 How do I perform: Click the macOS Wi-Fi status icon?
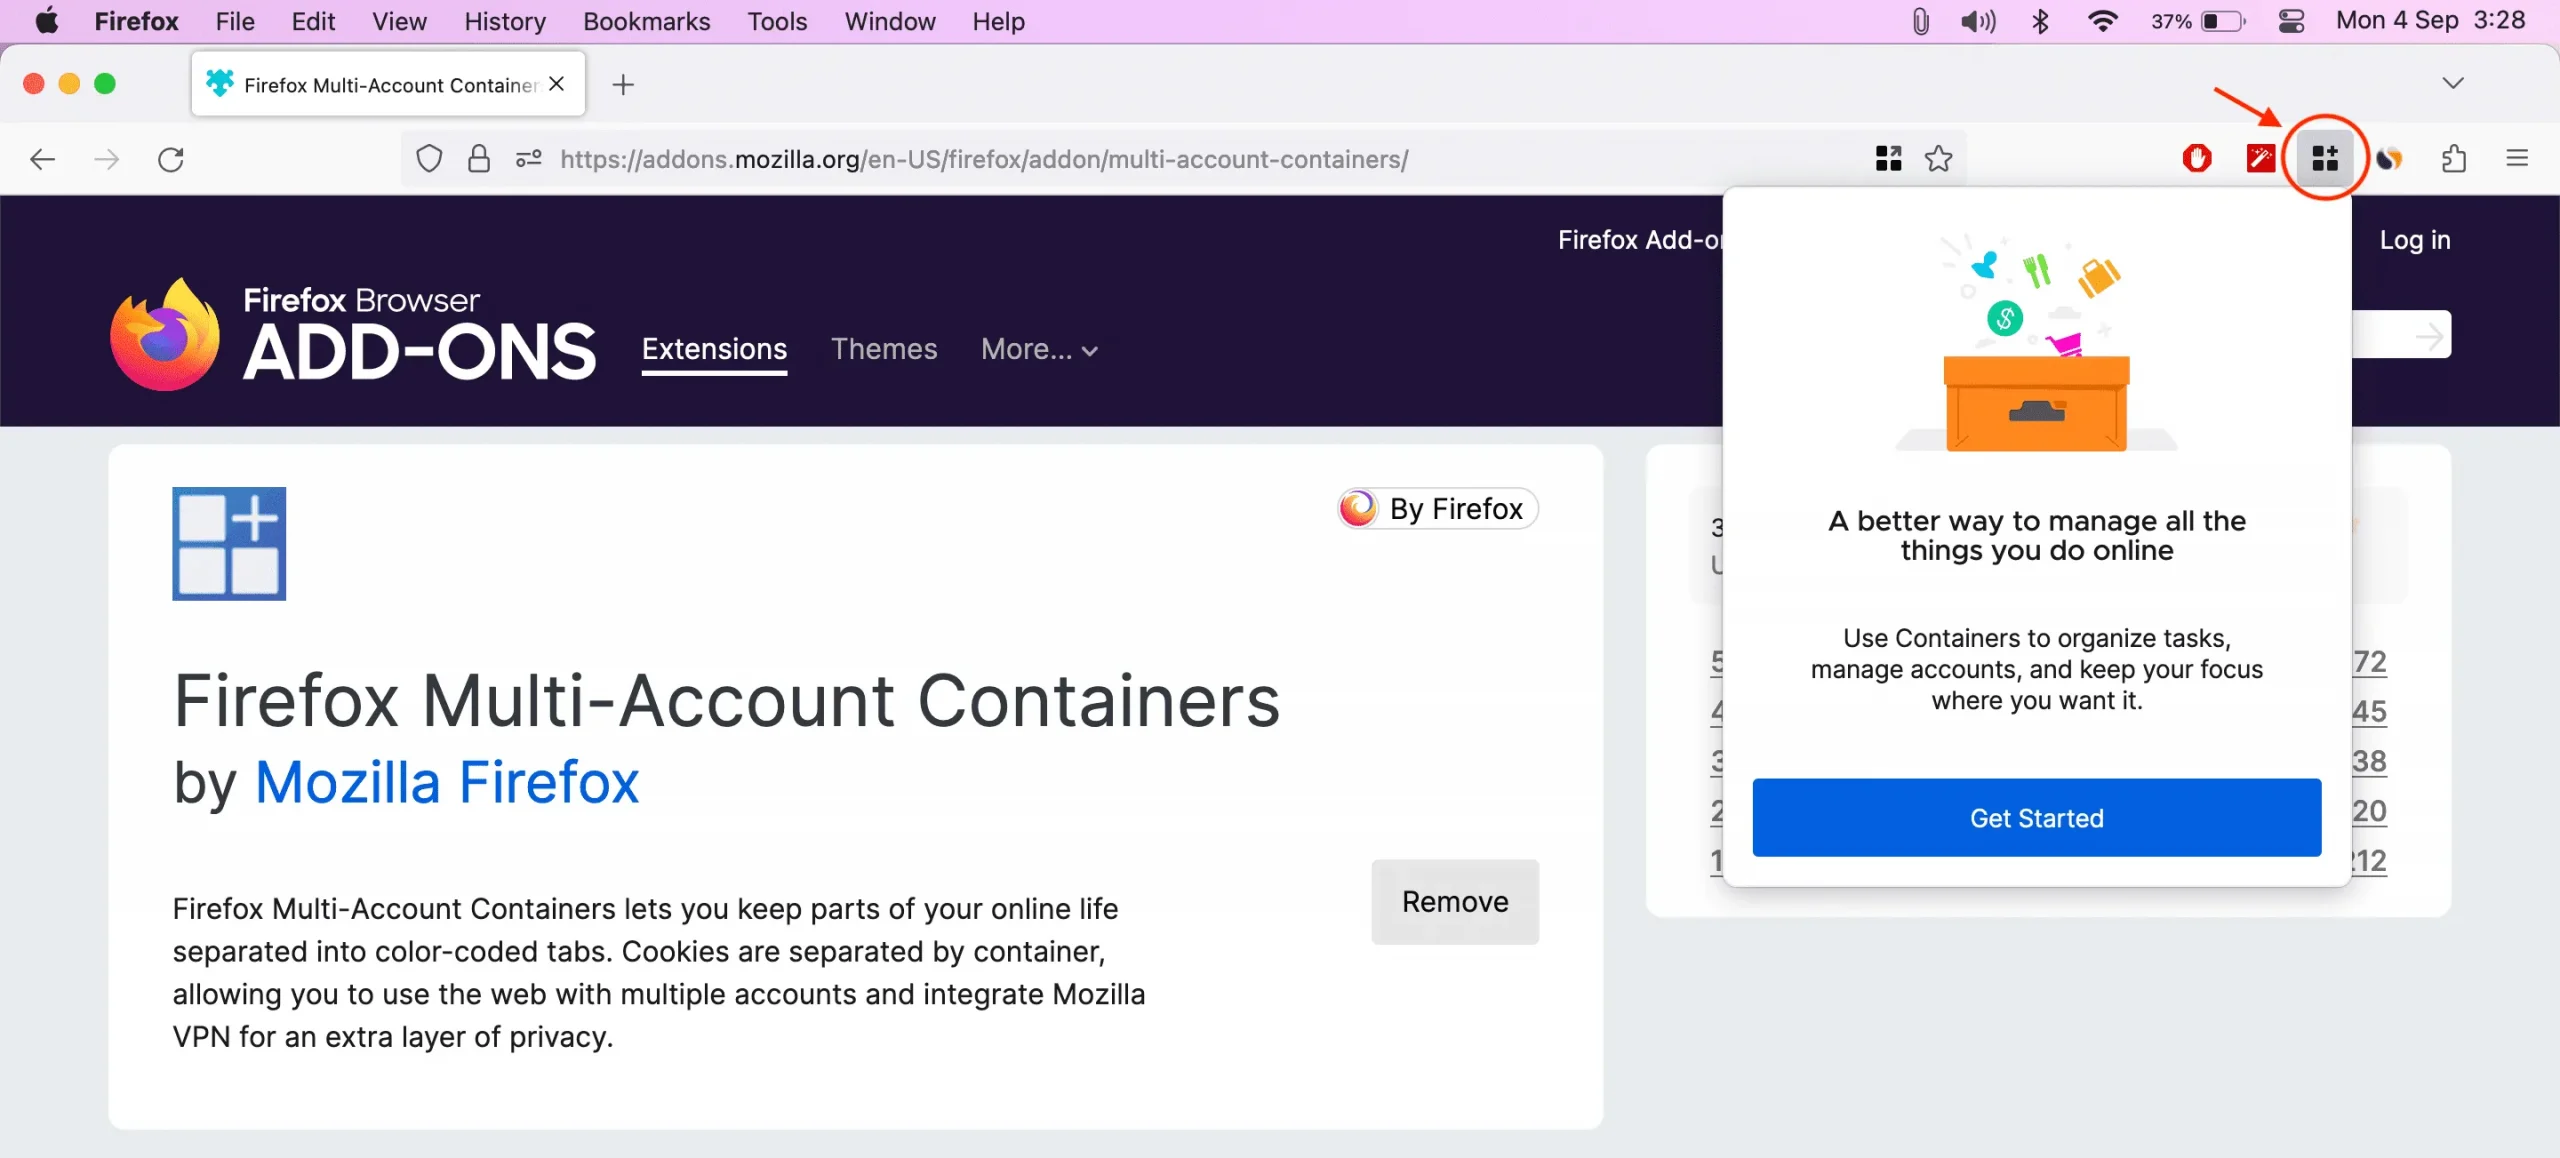[x=2100, y=23]
